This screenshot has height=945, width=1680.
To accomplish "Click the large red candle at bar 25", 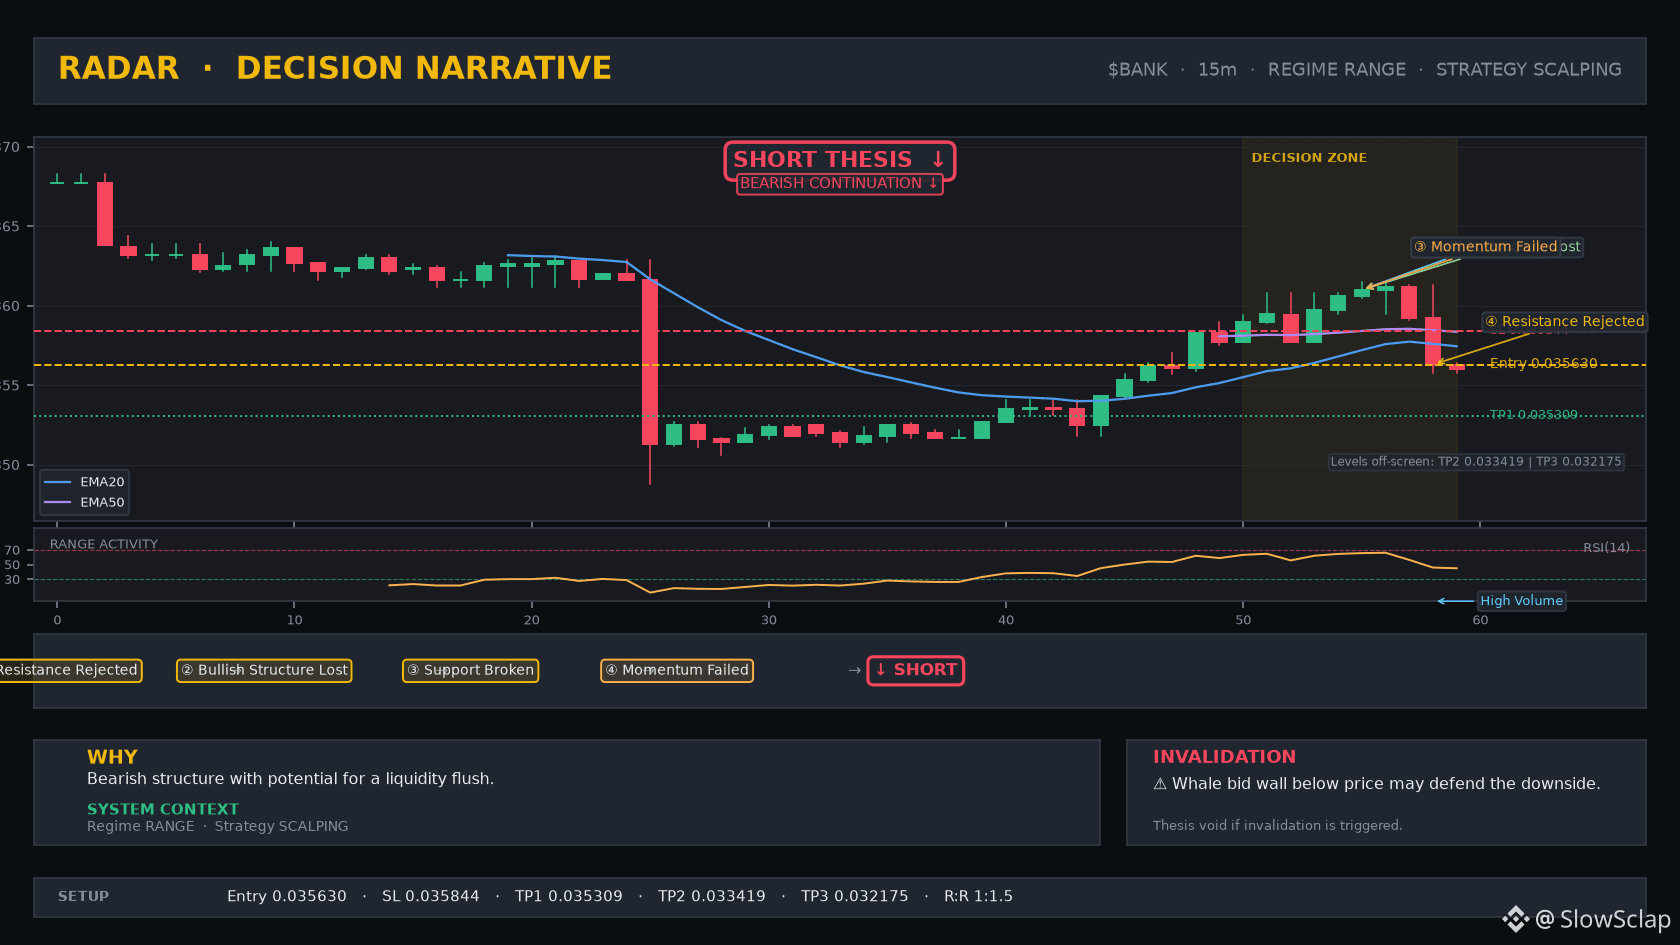I will [650, 362].
